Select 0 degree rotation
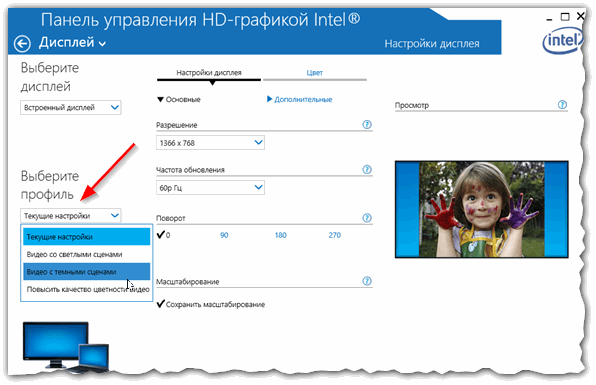 point(164,235)
